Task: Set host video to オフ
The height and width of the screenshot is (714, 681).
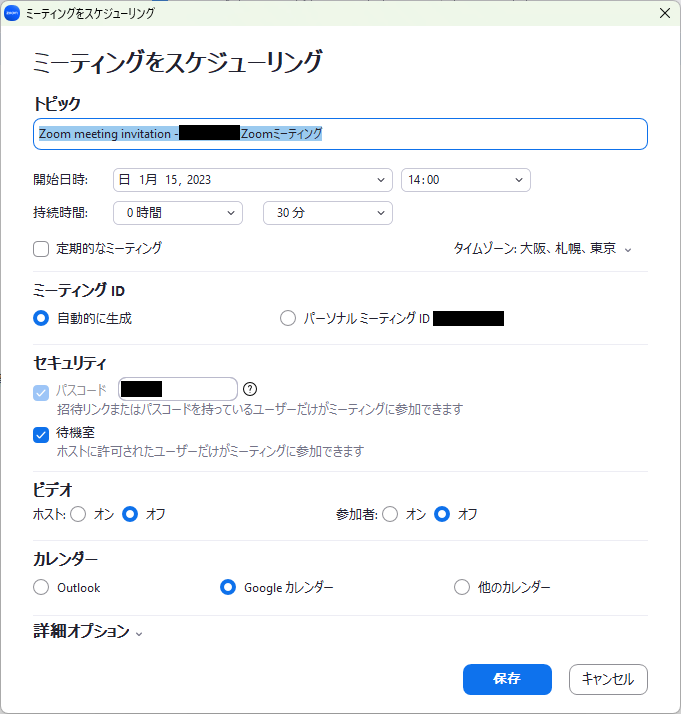Action: coord(130,514)
